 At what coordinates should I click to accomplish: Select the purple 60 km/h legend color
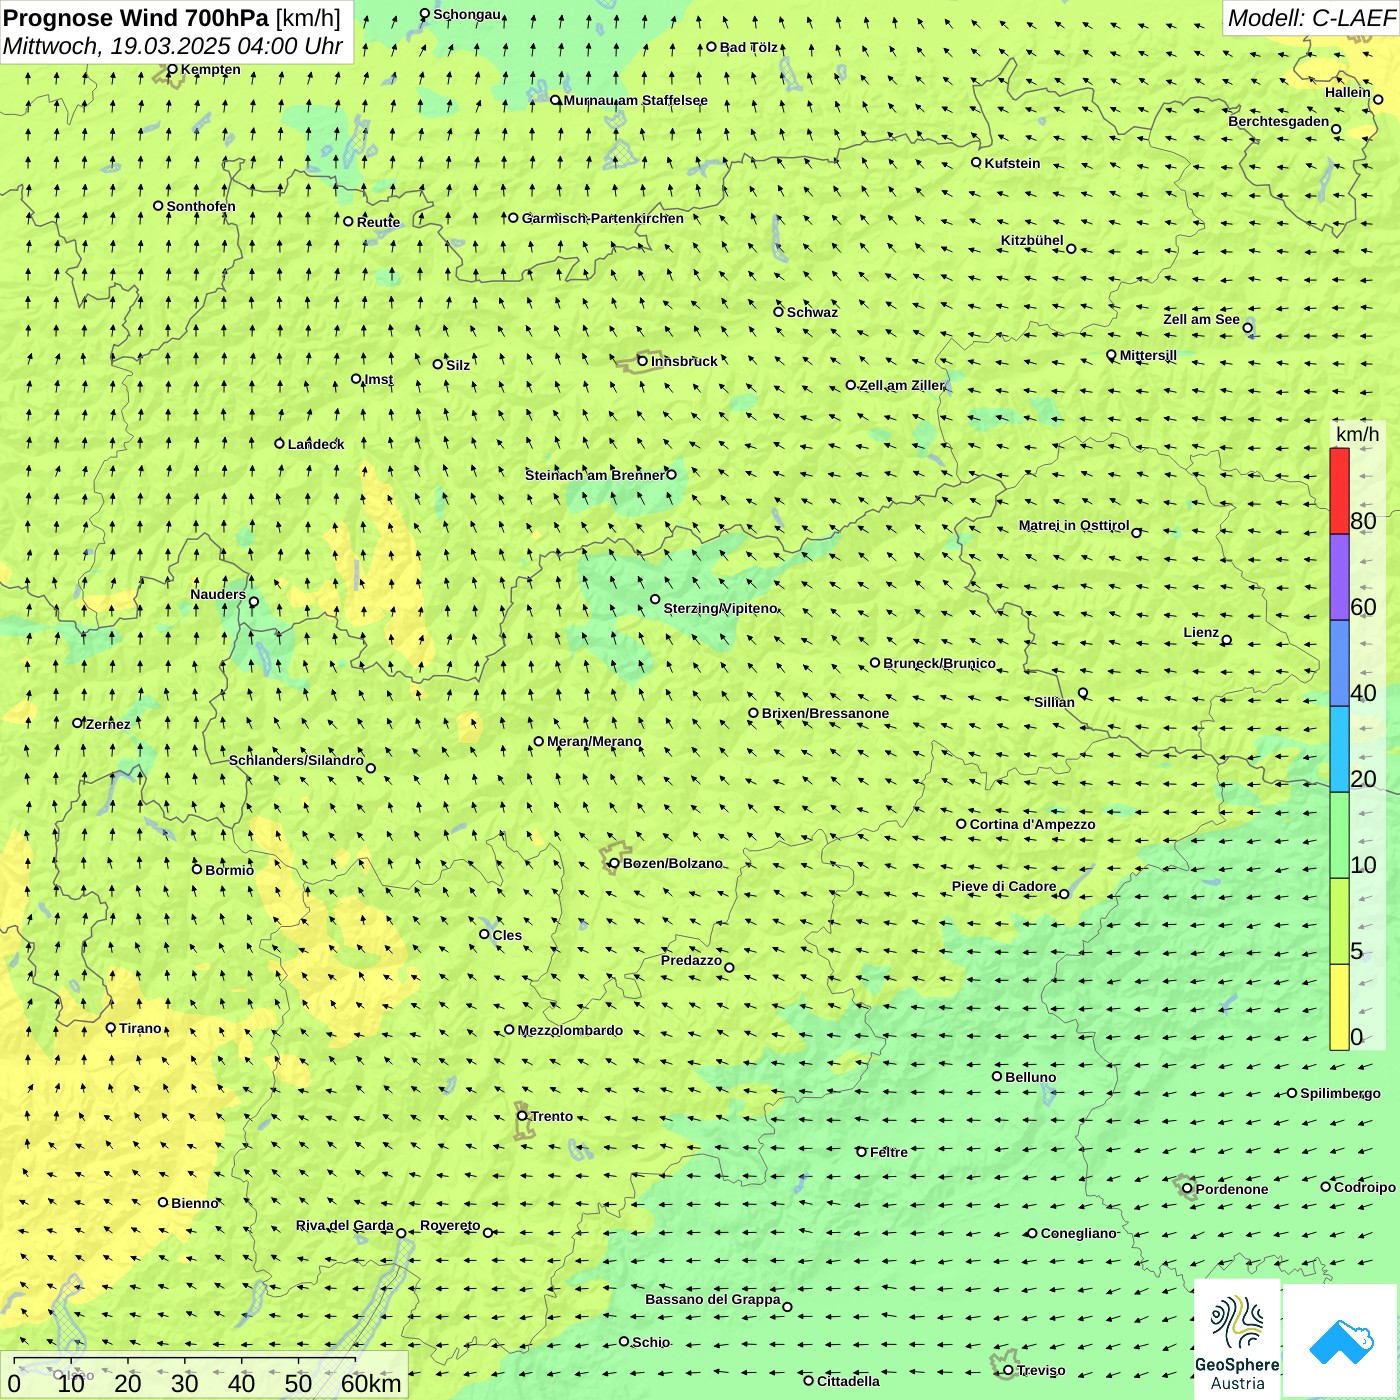coord(1339,577)
